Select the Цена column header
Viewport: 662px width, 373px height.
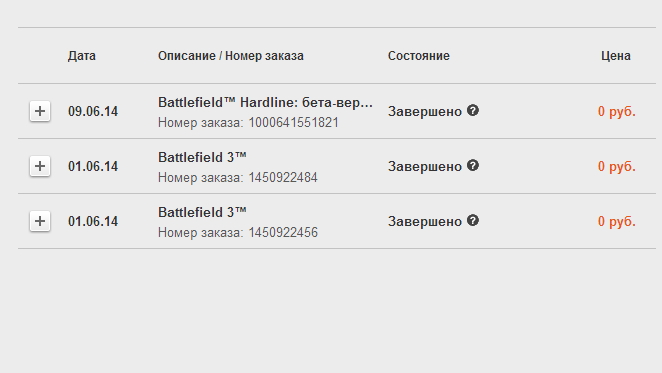tap(616, 56)
